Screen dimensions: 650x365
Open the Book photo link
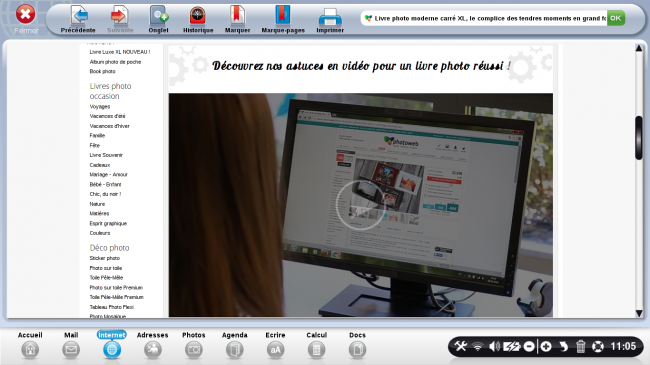[102, 71]
